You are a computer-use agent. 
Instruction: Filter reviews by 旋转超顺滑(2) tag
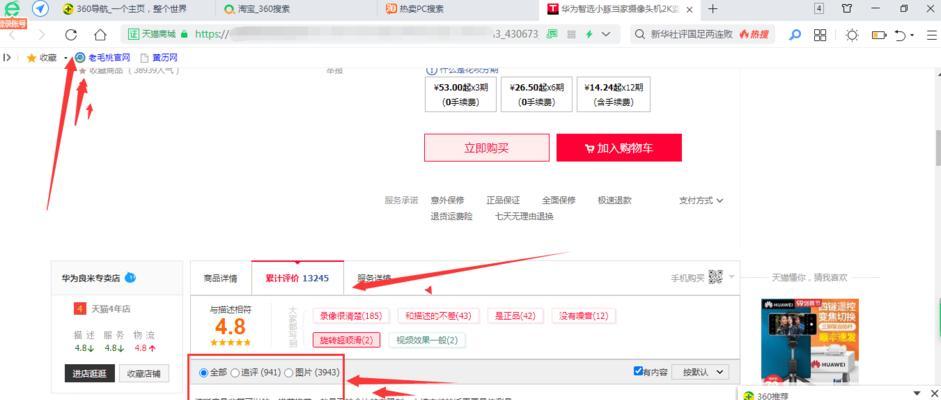[x=346, y=340]
